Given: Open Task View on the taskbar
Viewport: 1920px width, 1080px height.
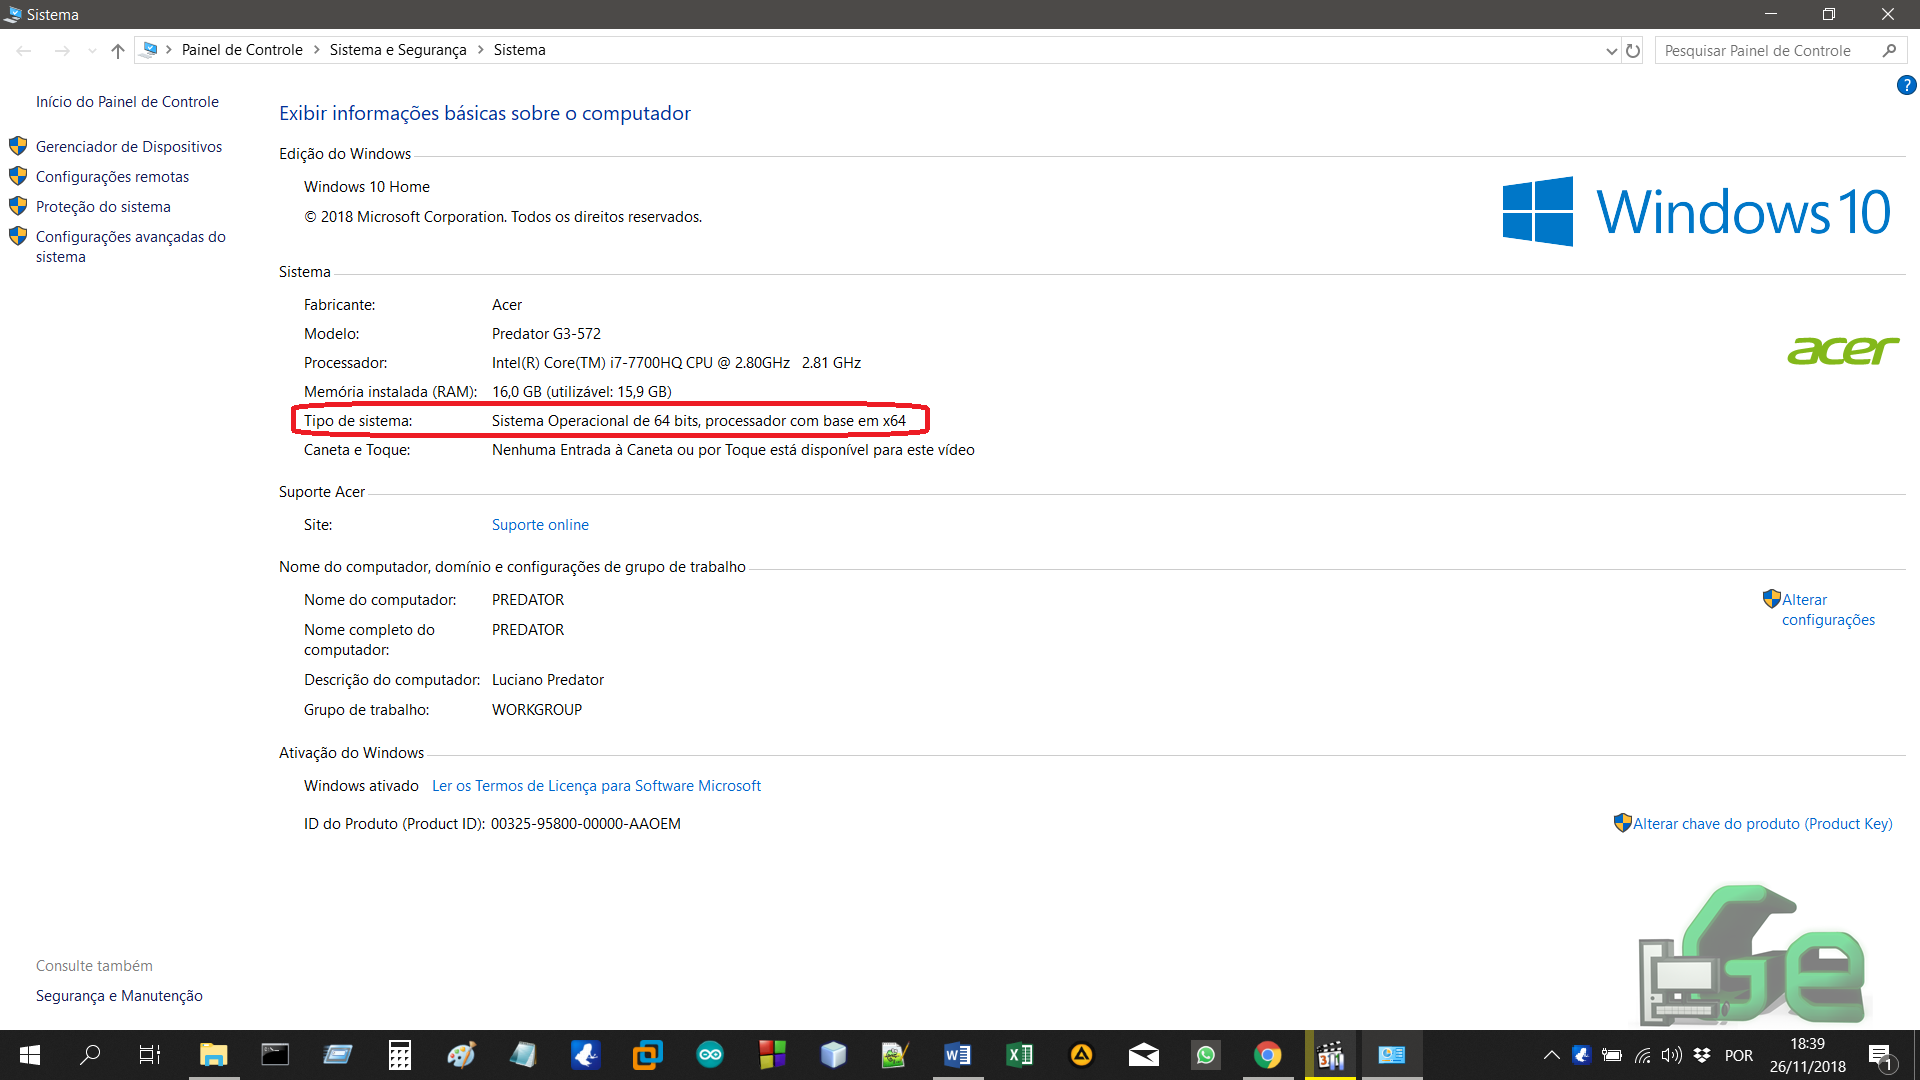Looking at the screenshot, I should (x=150, y=1055).
